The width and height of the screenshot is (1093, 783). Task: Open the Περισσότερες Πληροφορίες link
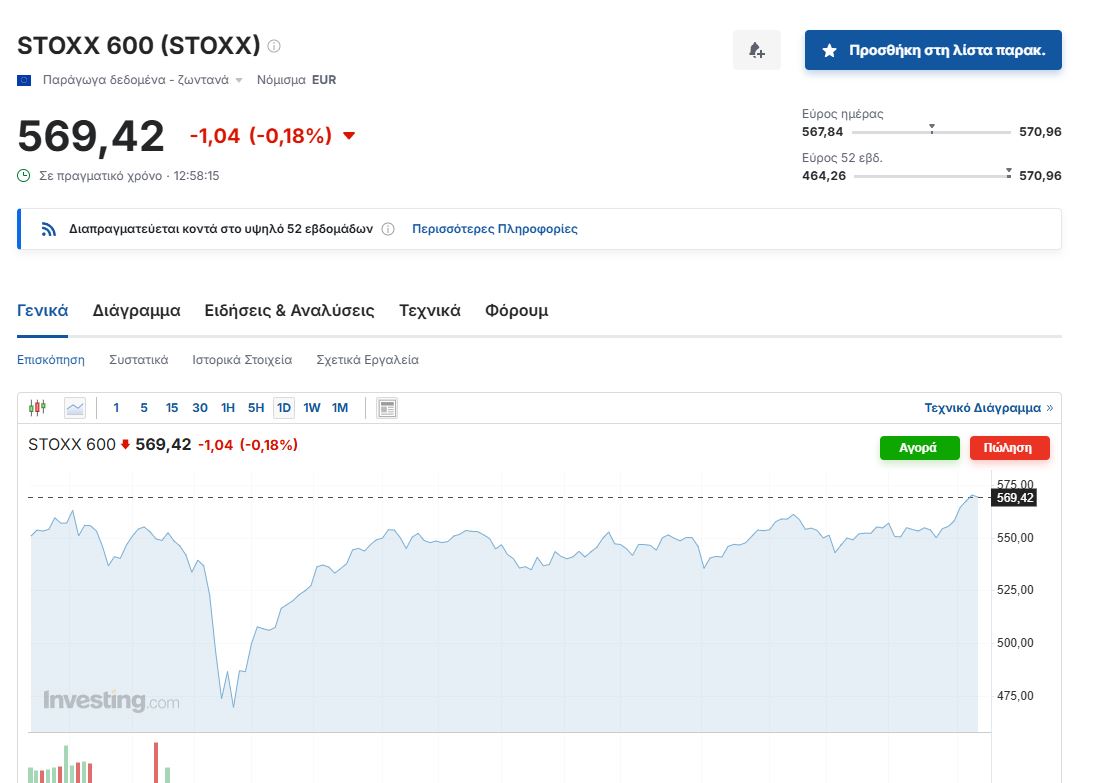[x=494, y=229]
